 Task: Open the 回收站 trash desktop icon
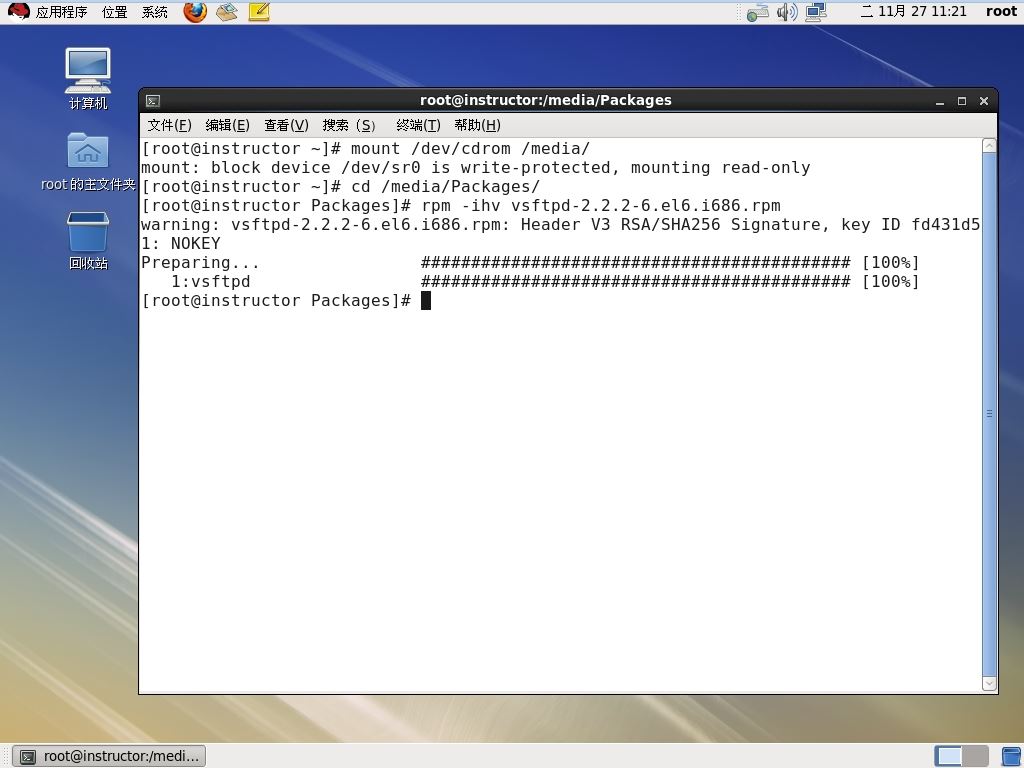pyautogui.click(x=88, y=240)
